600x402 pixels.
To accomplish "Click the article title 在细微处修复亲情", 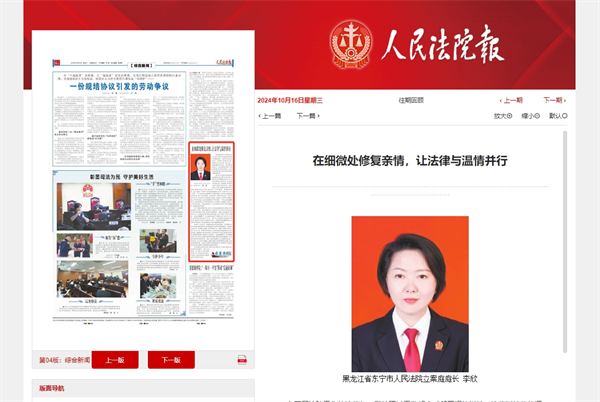I will coord(410,161).
